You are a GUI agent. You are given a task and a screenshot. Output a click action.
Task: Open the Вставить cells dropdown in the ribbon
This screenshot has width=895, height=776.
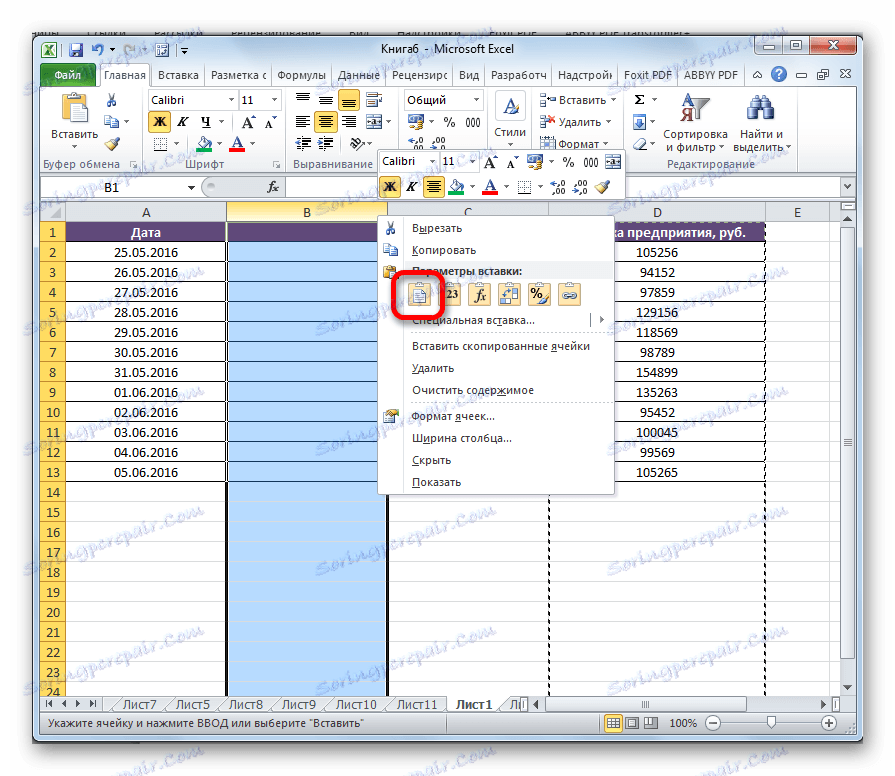pyautogui.click(x=614, y=100)
